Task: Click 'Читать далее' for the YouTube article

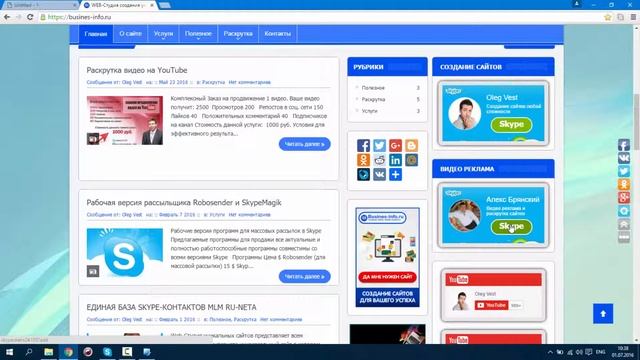Action: click(304, 144)
